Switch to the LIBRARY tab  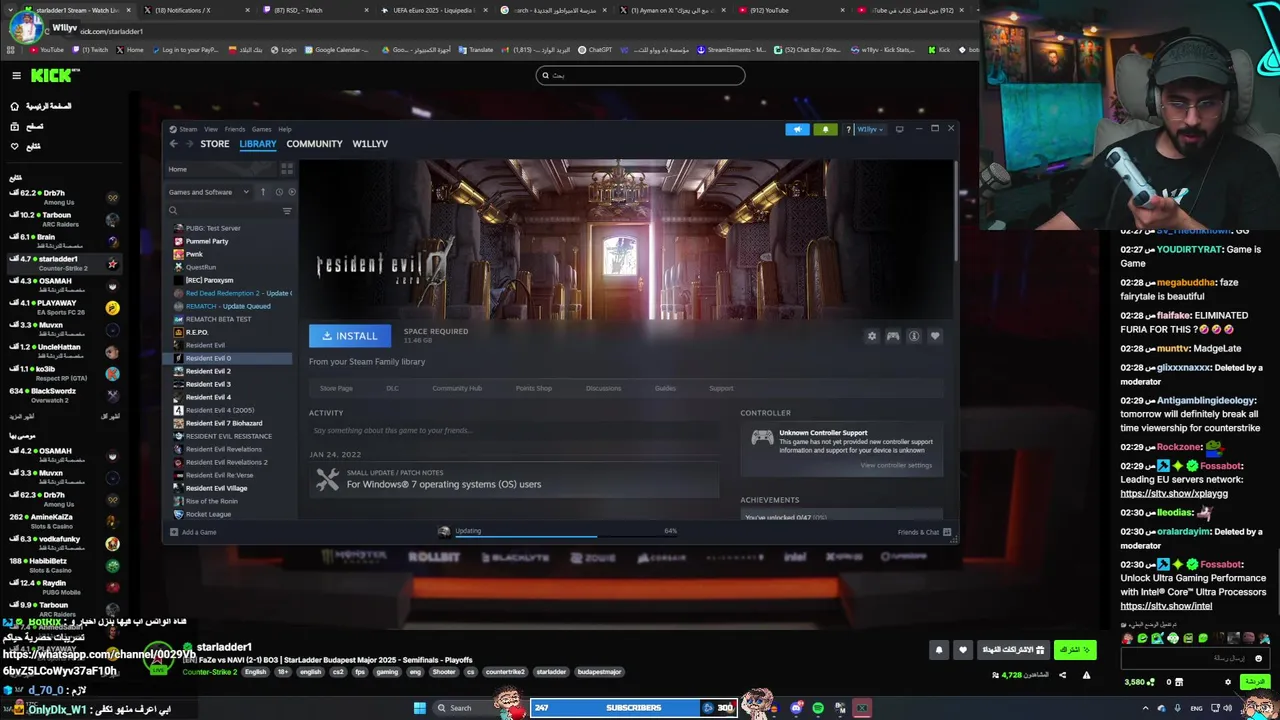coord(258,144)
